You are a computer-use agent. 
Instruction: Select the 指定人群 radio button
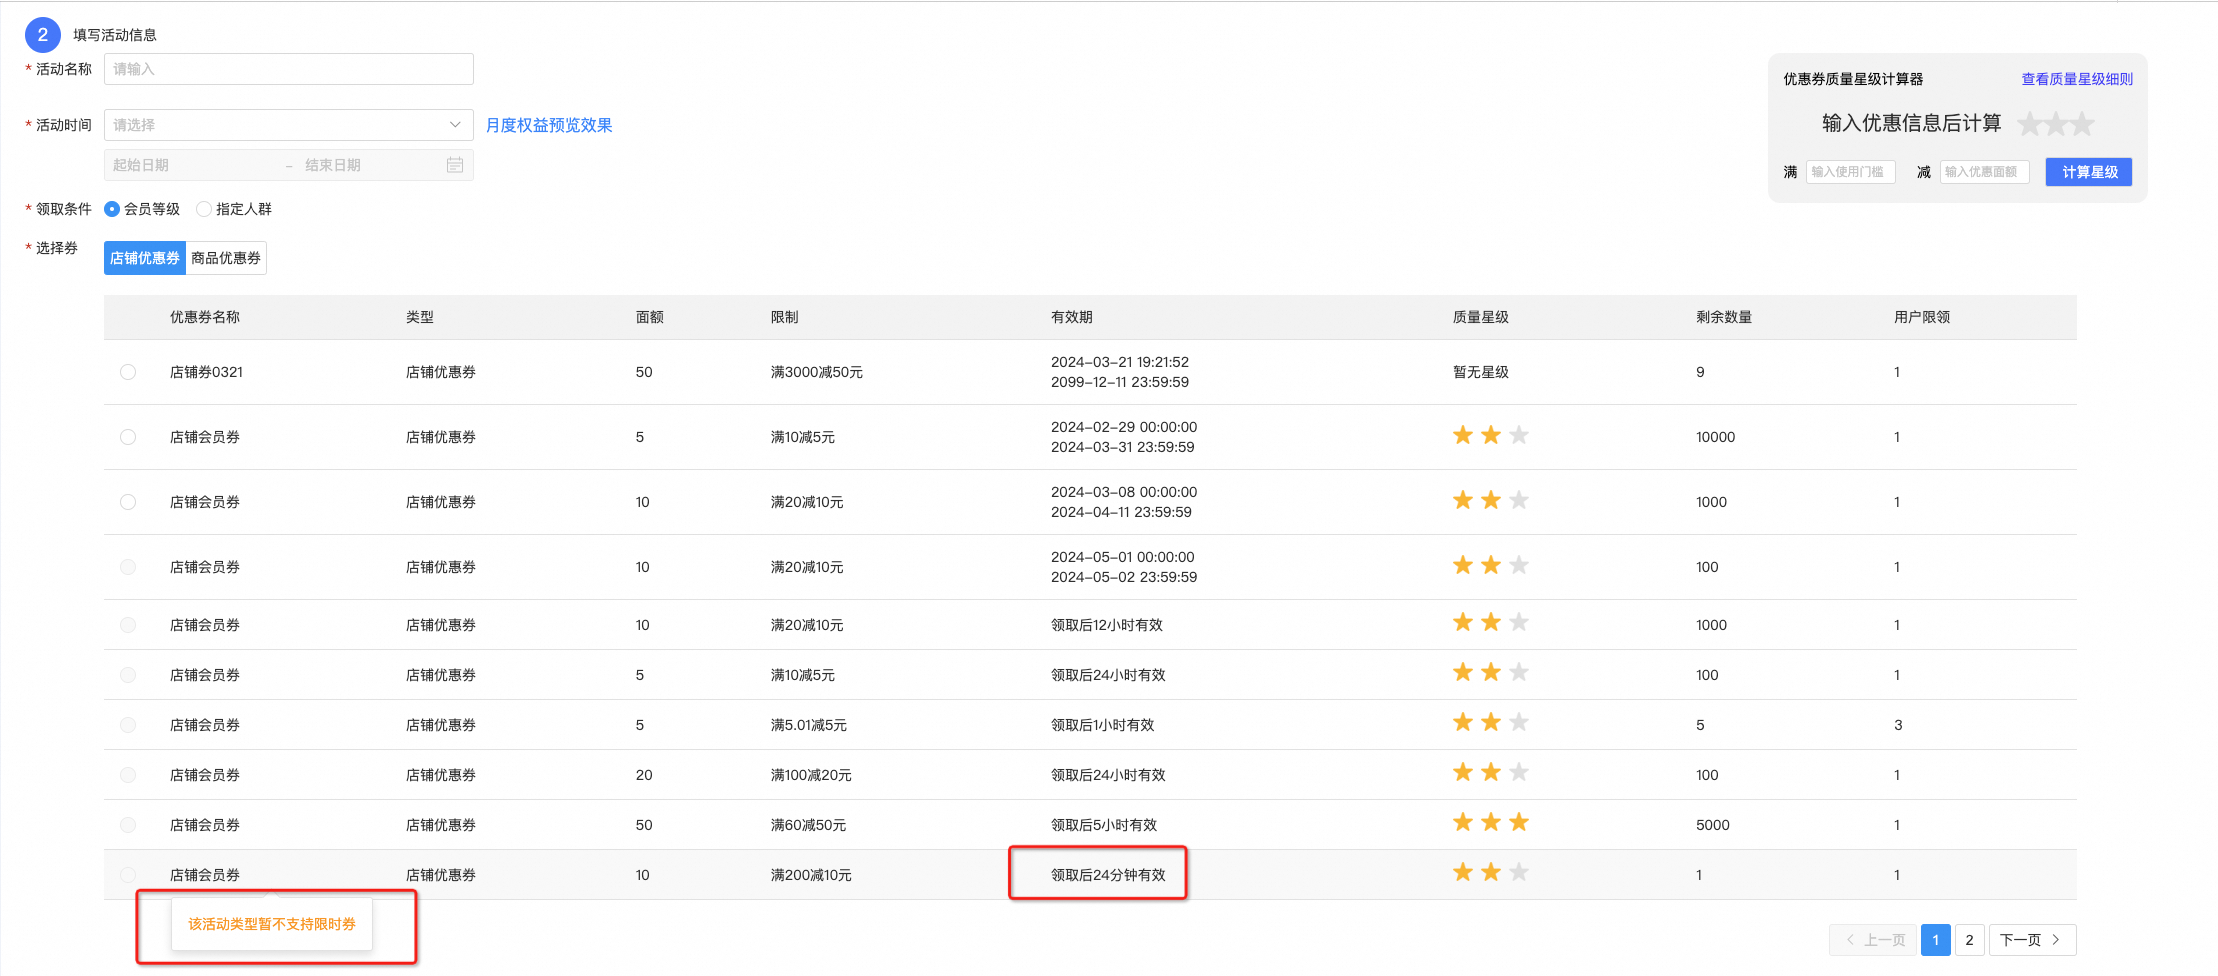pyautogui.click(x=204, y=209)
